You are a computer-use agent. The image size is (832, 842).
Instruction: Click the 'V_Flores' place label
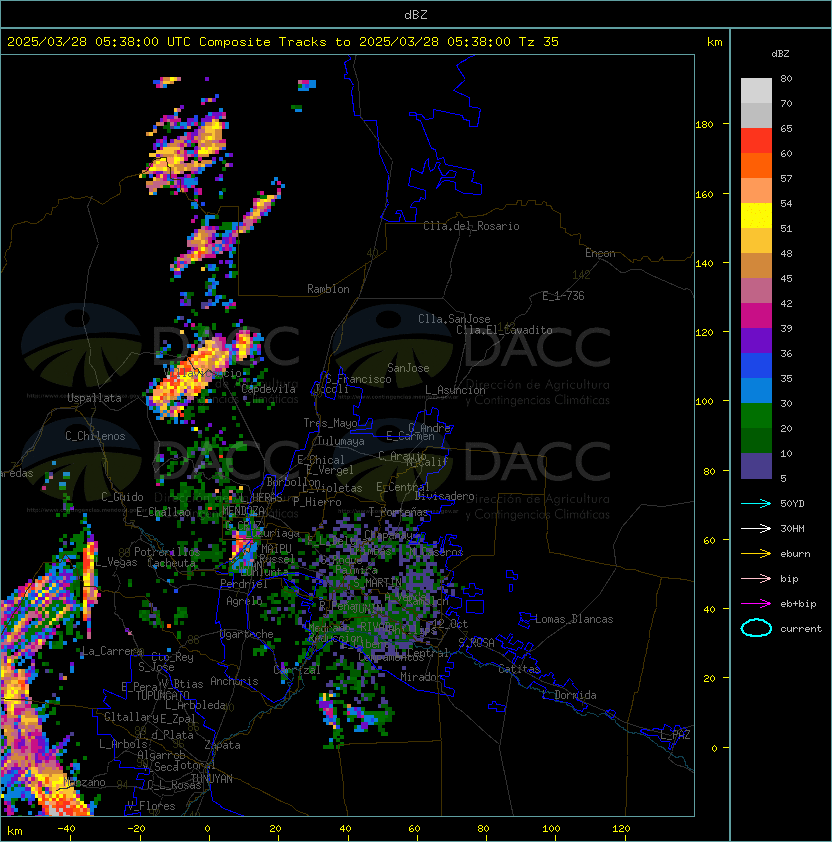point(151,806)
